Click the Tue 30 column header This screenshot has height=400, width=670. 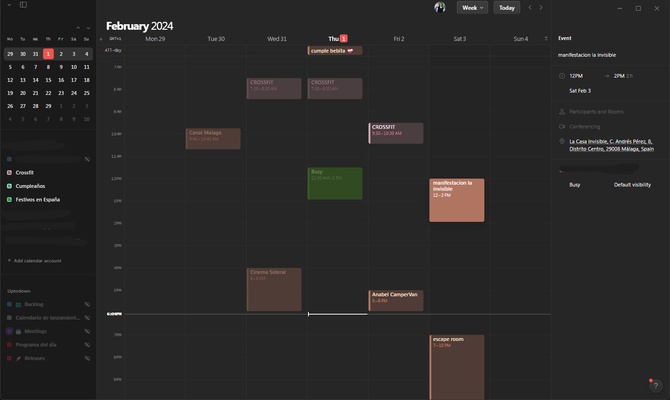216,39
